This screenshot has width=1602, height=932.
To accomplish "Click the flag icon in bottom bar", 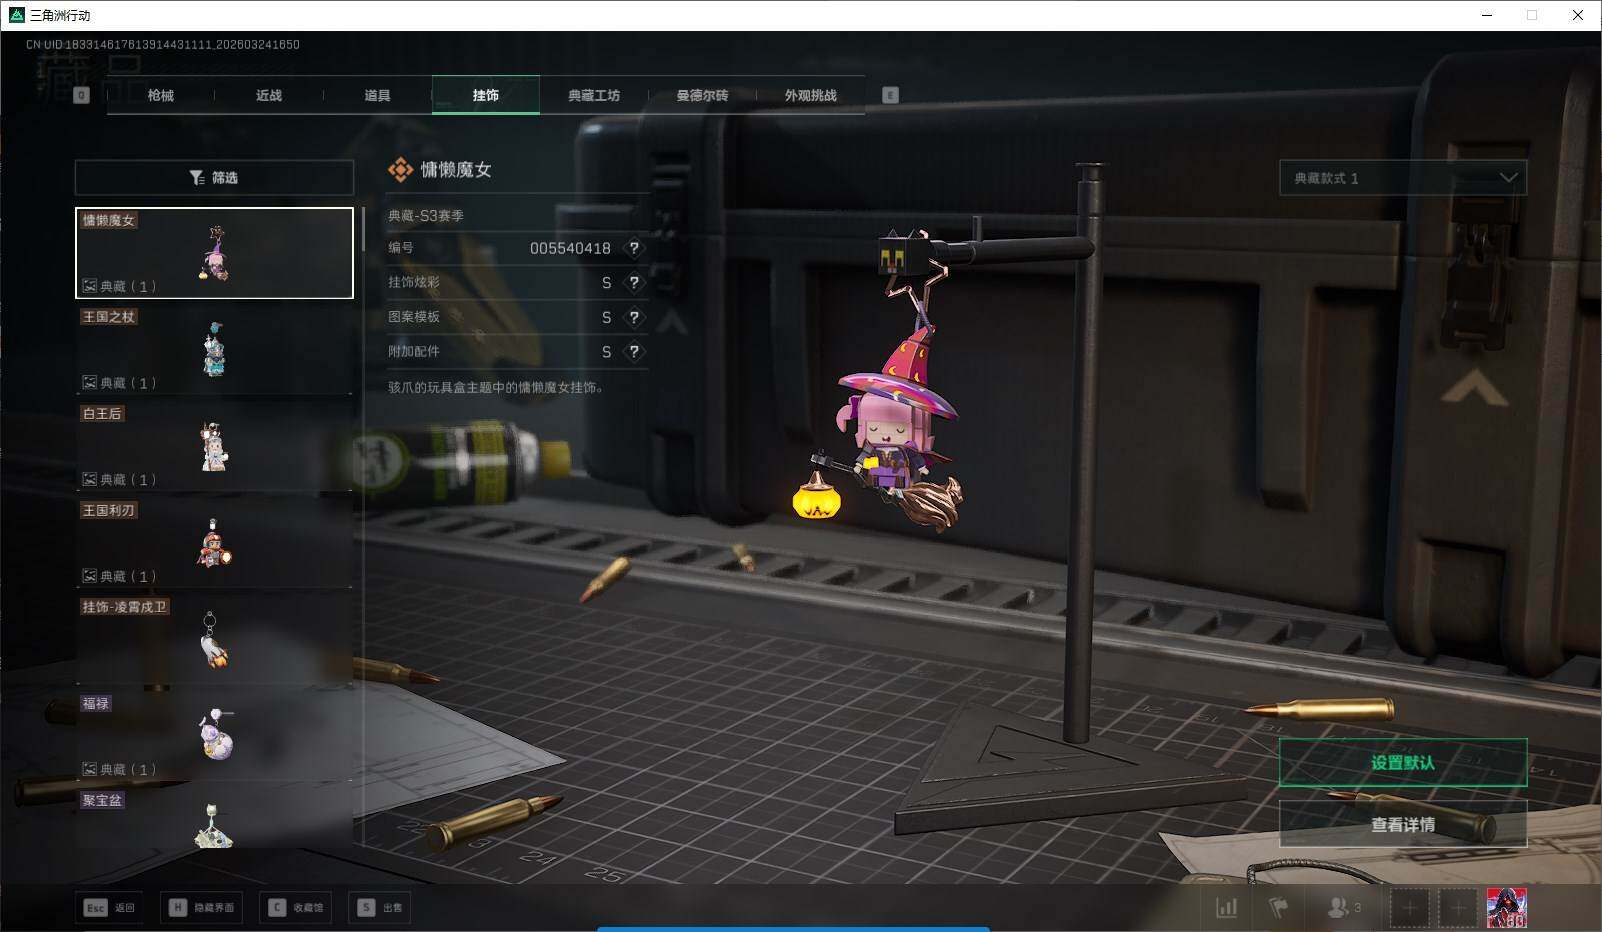I will point(1279,907).
